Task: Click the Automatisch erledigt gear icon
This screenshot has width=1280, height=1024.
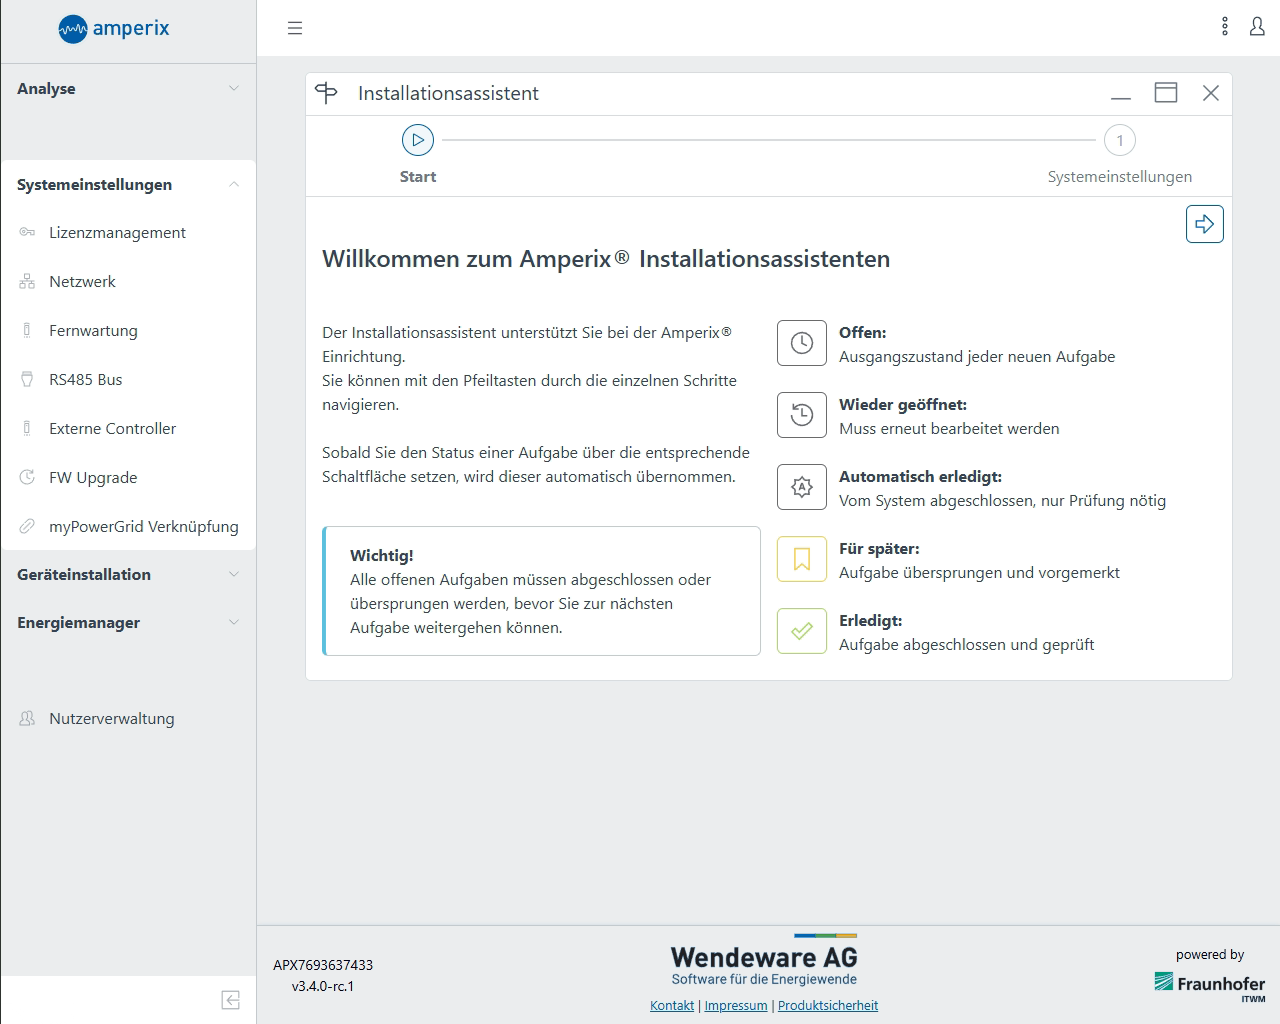Action: 802,487
